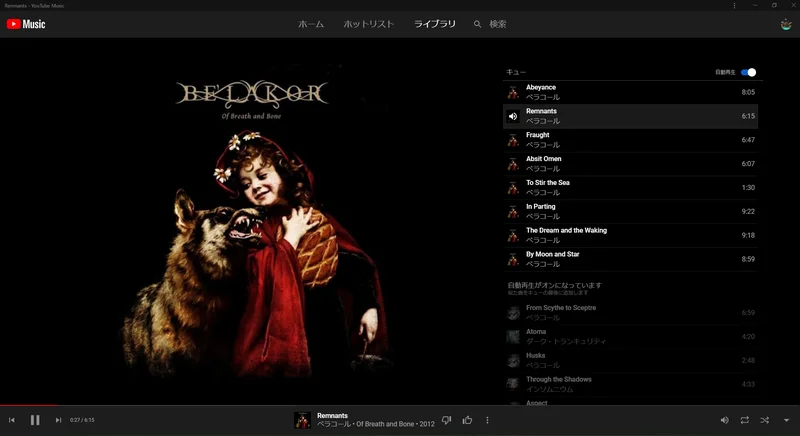This screenshot has height=436, width=800.
Task: Click The Dream and the Waking thumbnail
Action: pyautogui.click(x=513, y=236)
